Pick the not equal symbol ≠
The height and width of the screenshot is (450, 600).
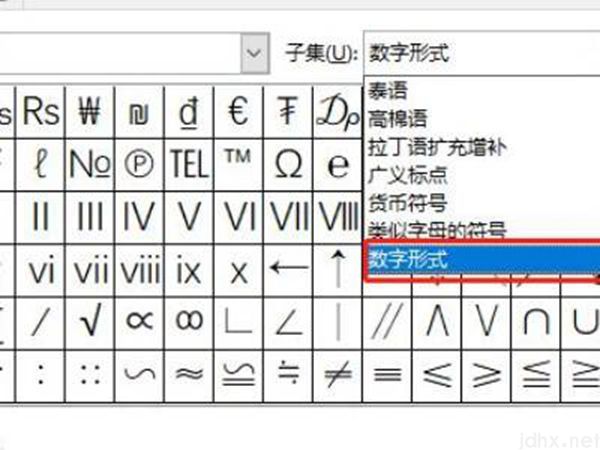pyautogui.click(x=338, y=375)
